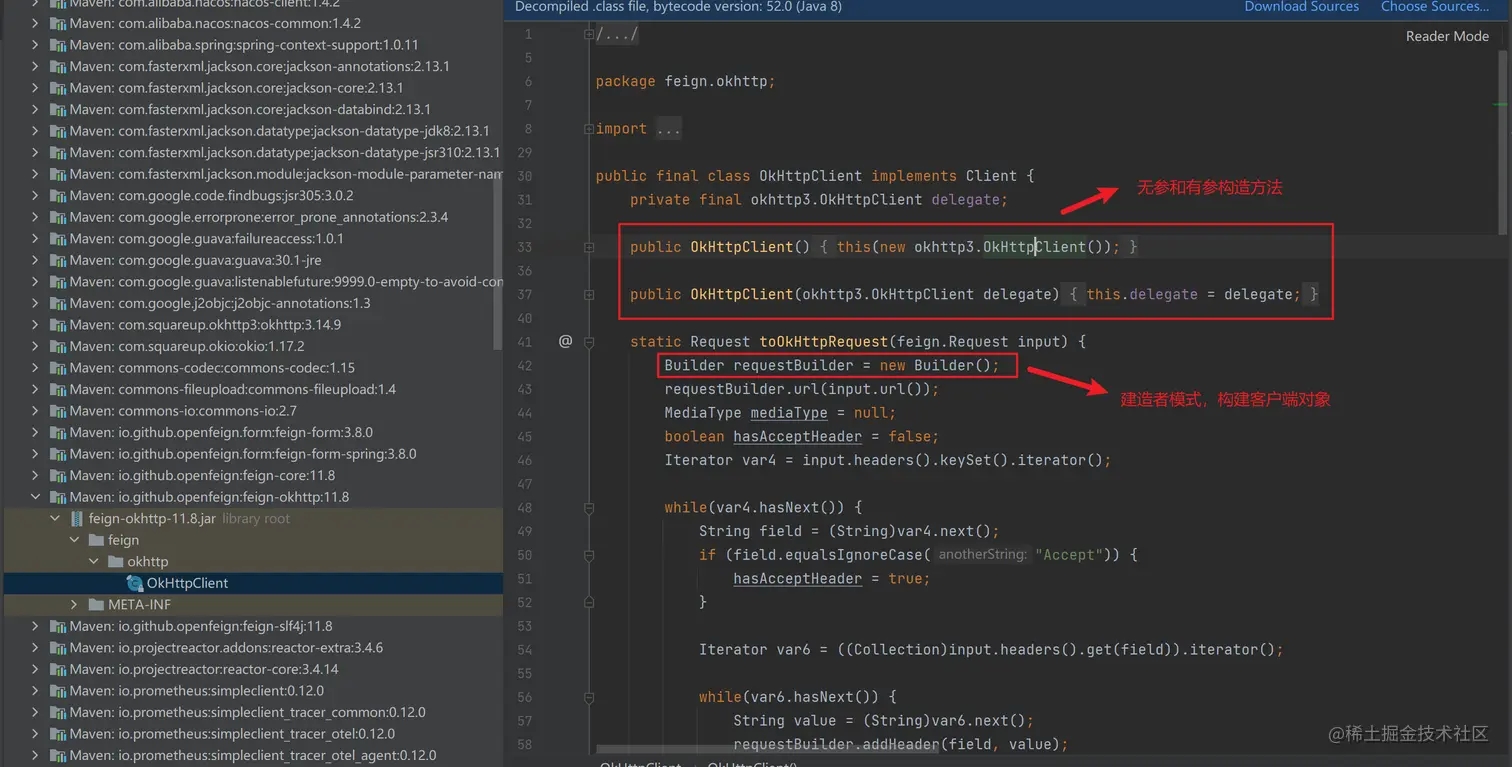Select Maven simpleclient_tracer_common:0.12.0 row
Viewport: 1512px width, 767px height.
pyautogui.click(x=253, y=712)
